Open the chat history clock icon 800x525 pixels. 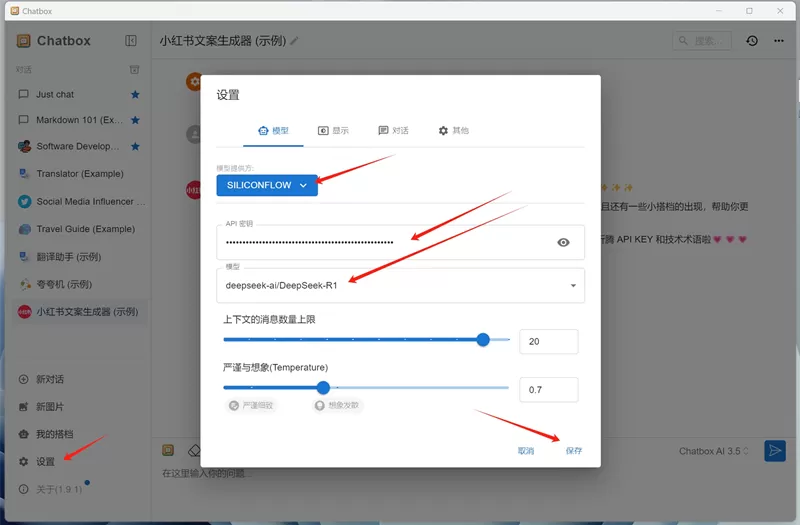[752, 41]
